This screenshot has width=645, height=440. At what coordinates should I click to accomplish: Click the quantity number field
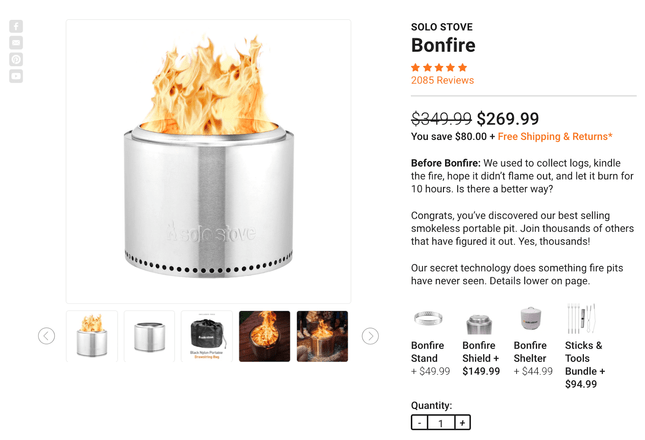point(441,423)
